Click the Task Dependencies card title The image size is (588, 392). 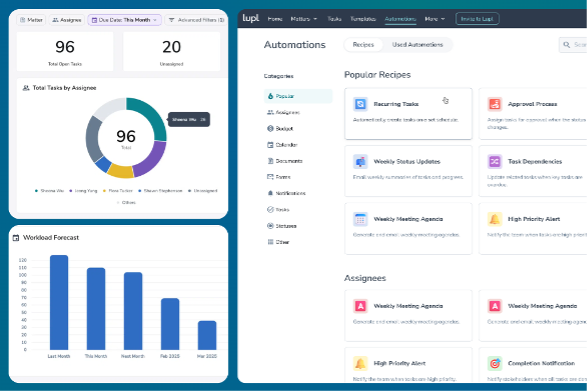click(x=535, y=162)
